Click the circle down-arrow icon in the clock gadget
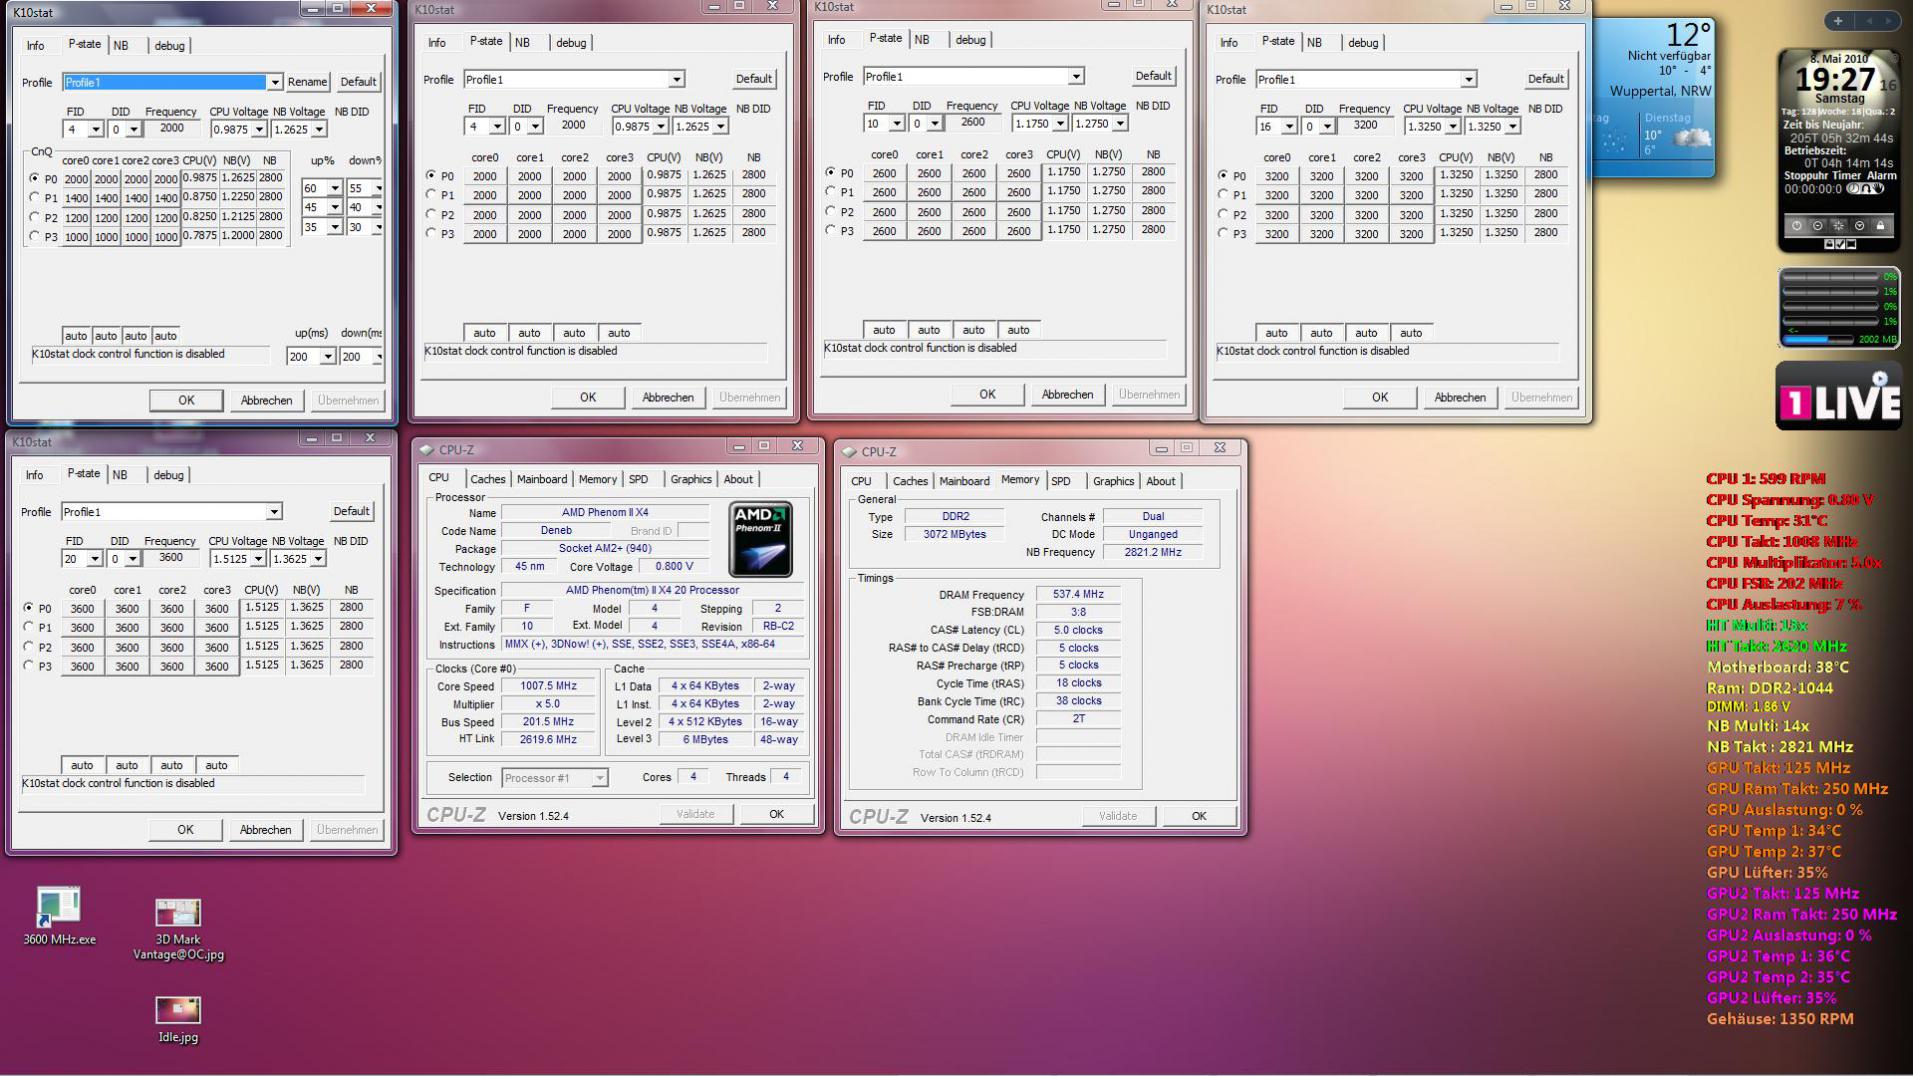The height and width of the screenshot is (1076, 1913). [x=1859, y=226]
